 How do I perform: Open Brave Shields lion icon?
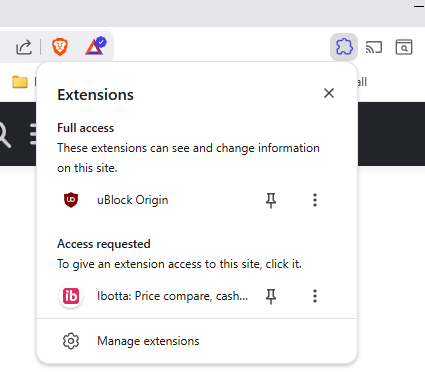click(60, 47)
